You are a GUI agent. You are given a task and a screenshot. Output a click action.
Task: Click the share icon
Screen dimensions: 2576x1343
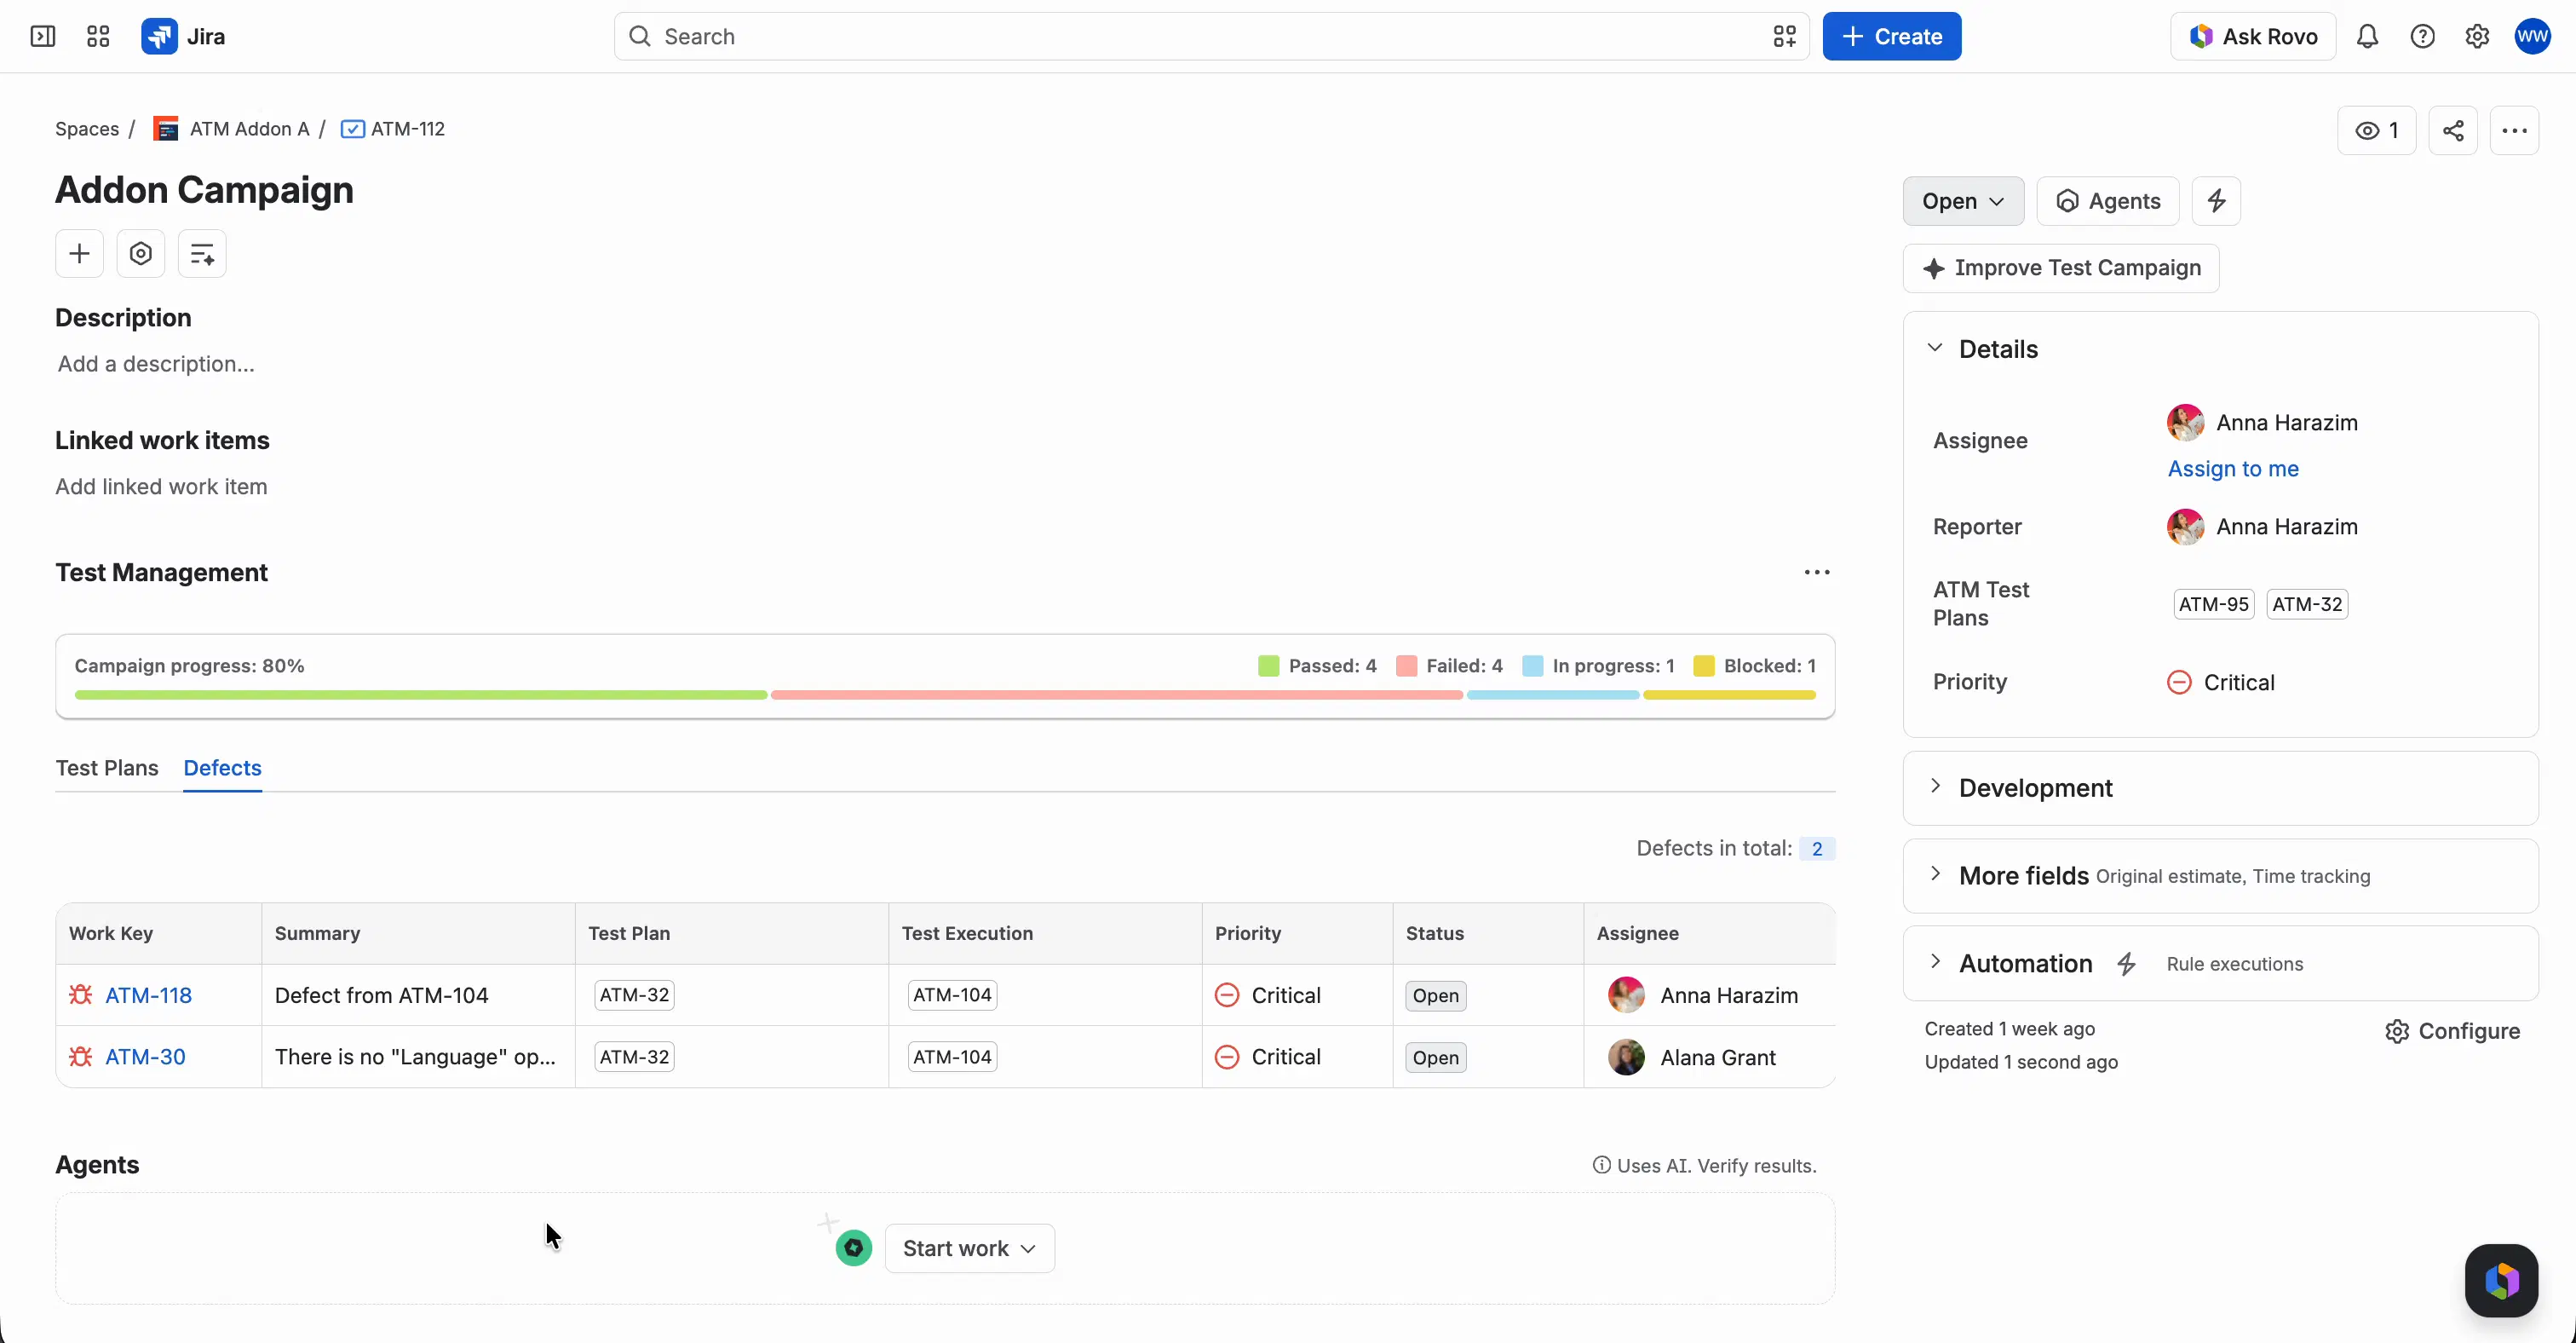tap(2453, 131)
